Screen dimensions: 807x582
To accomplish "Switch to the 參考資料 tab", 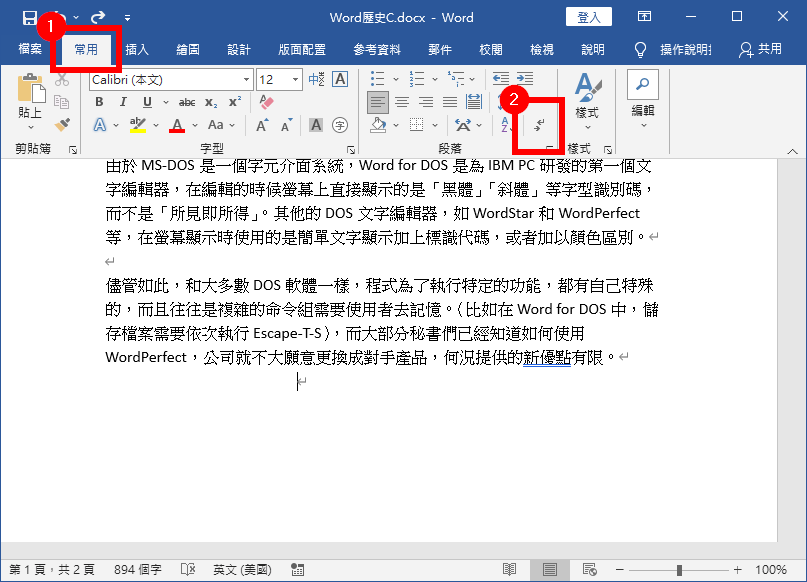I will (377, 49).
